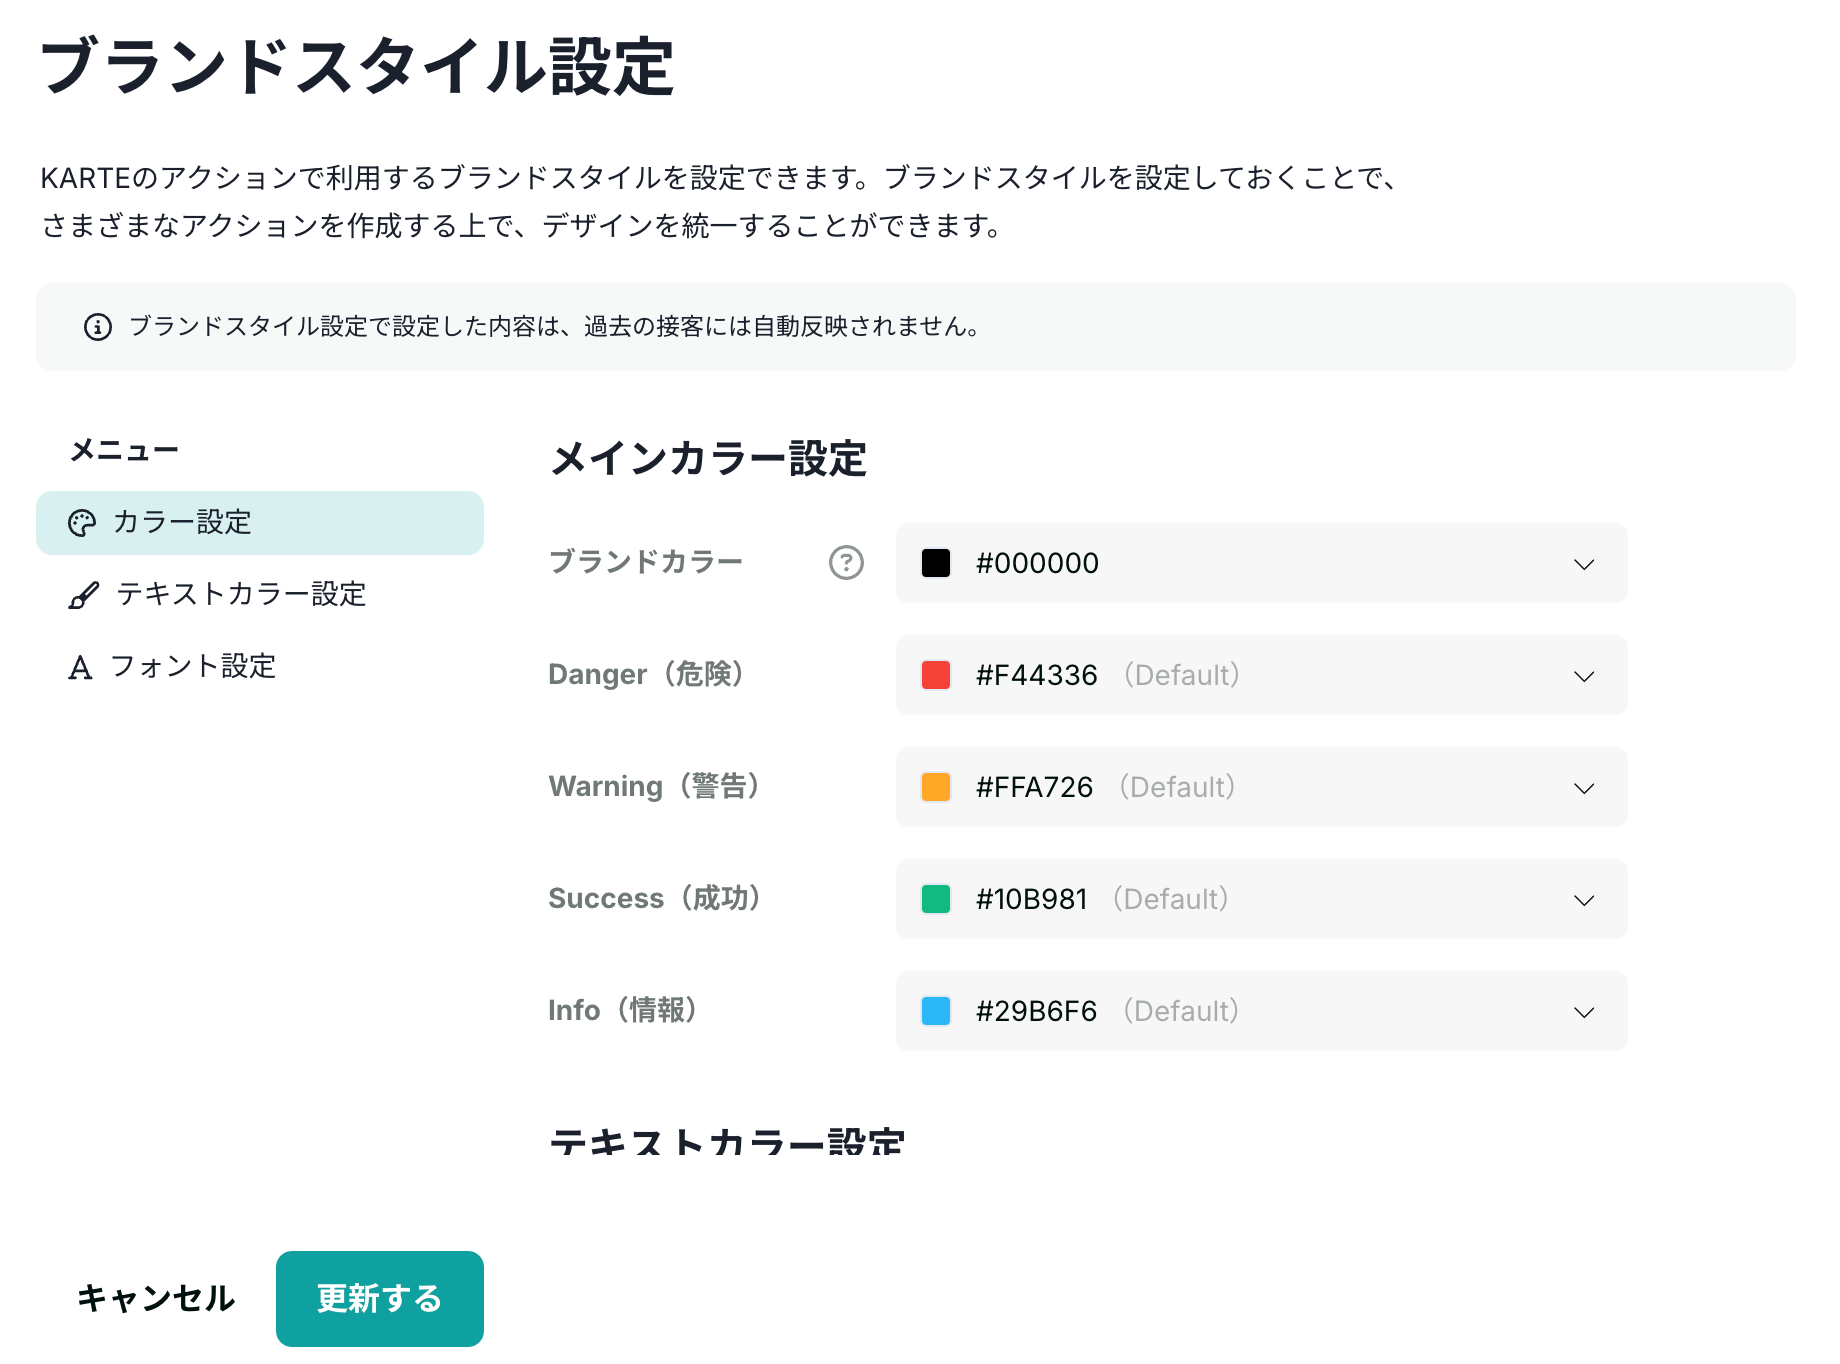
Task: Click the メインカラー設定 section heading
Action: [709, 459]
